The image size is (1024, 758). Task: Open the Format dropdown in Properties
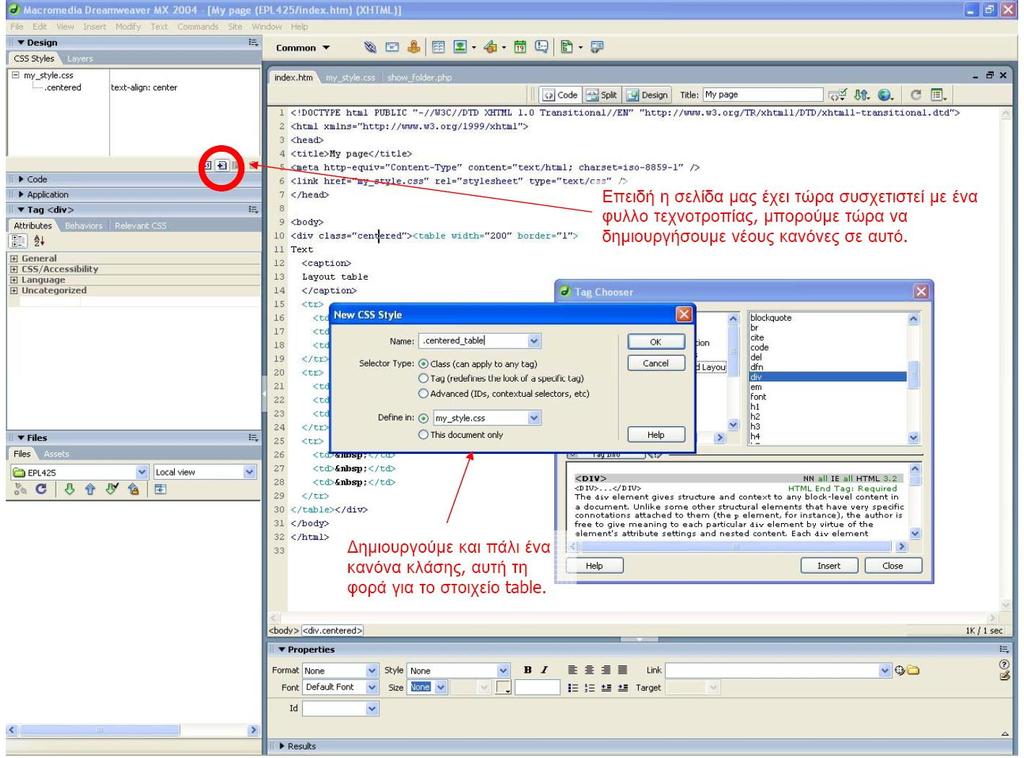coord(372,671)
